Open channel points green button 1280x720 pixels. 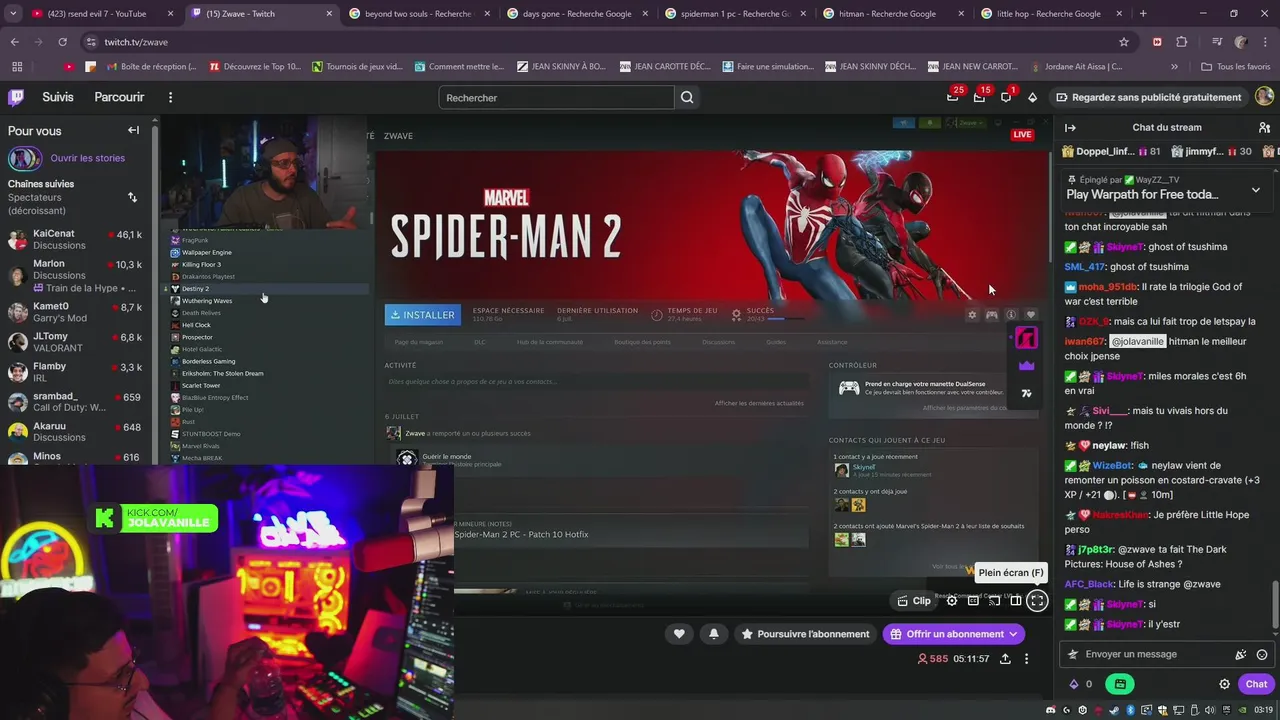click(x=1120, y=684)
